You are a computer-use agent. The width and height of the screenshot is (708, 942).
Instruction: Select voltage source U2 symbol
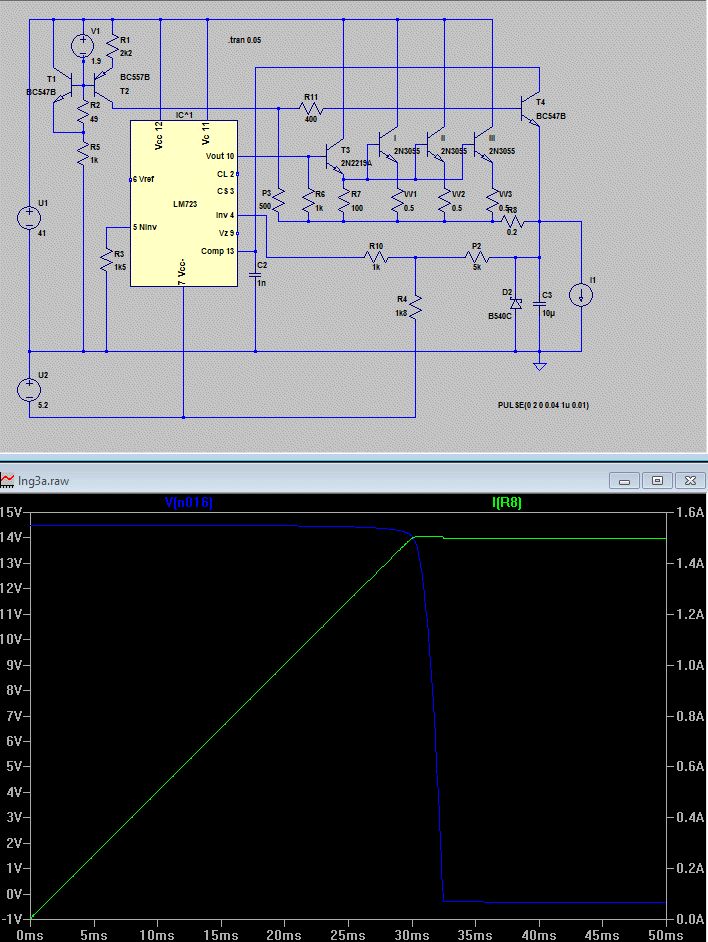tap(29, 389)
